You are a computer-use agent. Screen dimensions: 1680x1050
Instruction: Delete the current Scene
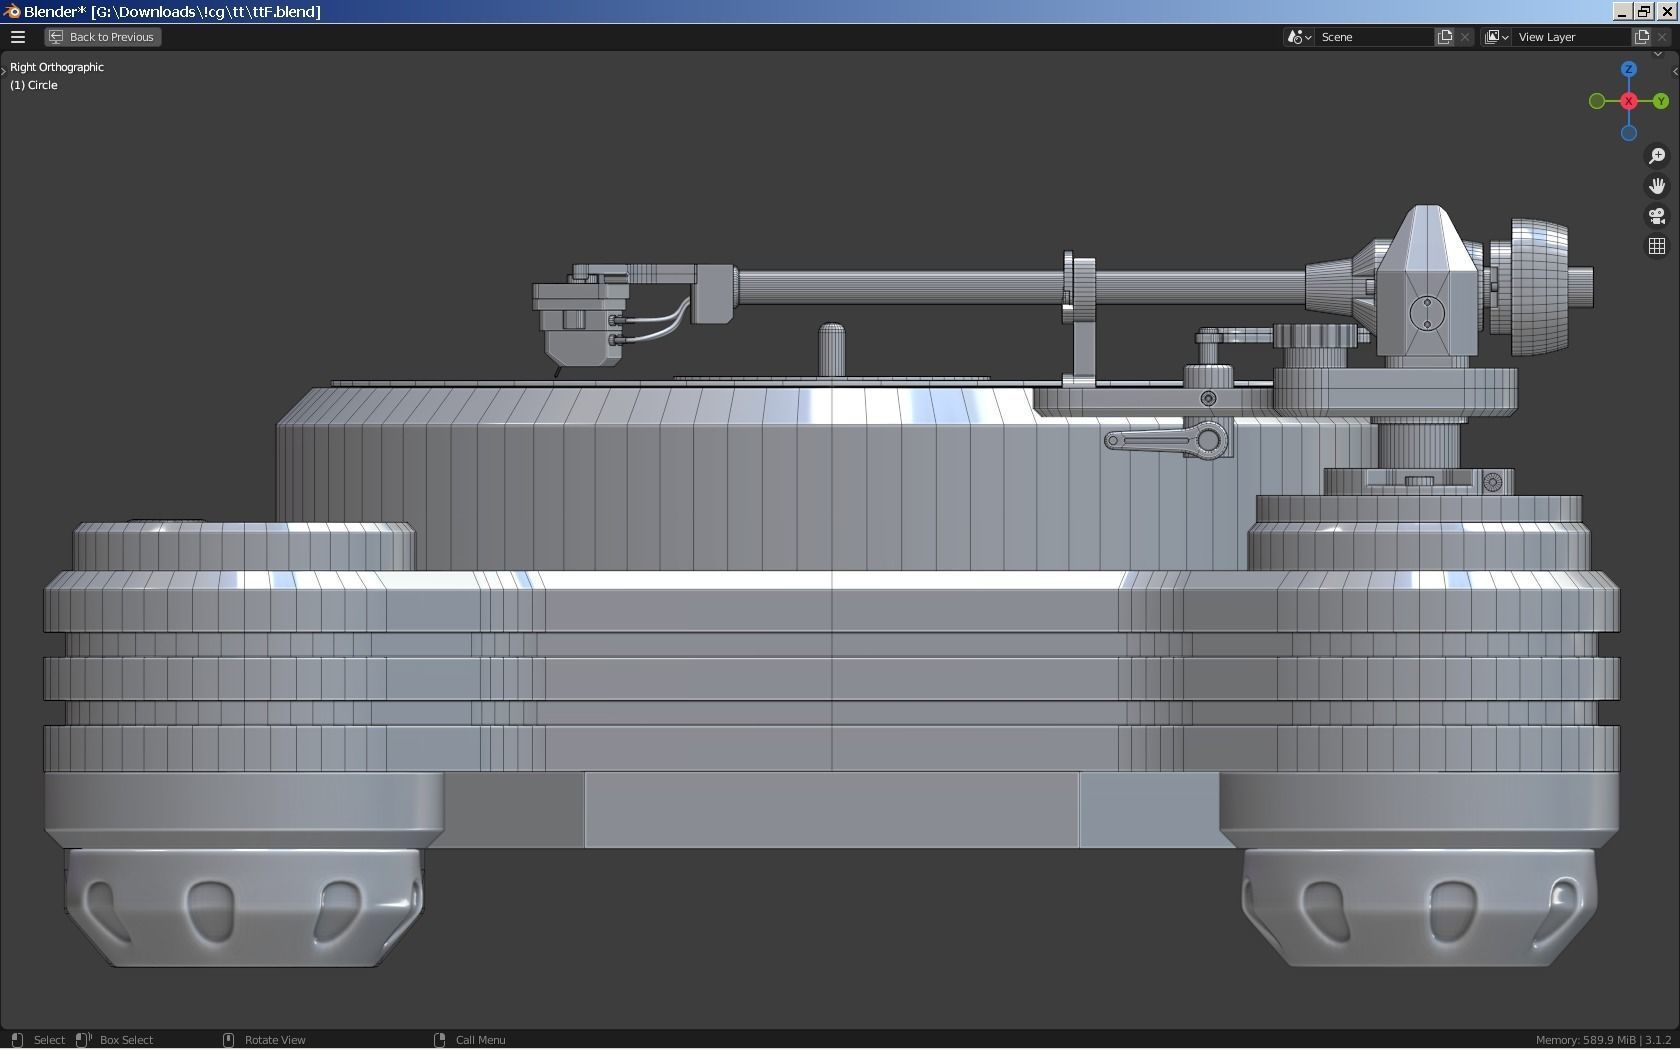(x=1465, y=37)
